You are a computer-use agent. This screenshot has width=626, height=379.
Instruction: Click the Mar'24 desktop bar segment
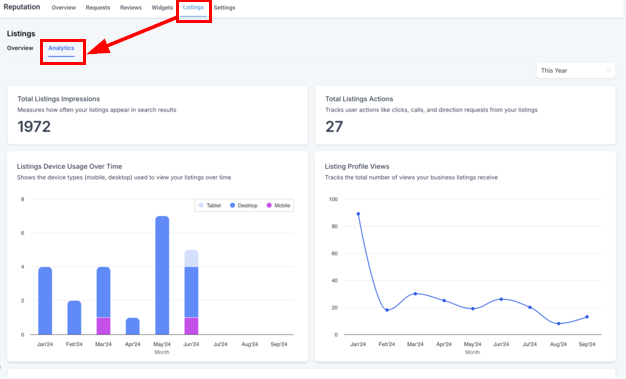[x=103, y=292]
